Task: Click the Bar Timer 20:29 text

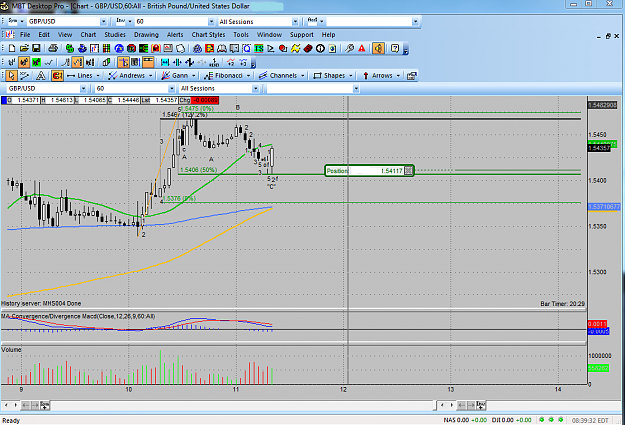Action: pos(562,304)
